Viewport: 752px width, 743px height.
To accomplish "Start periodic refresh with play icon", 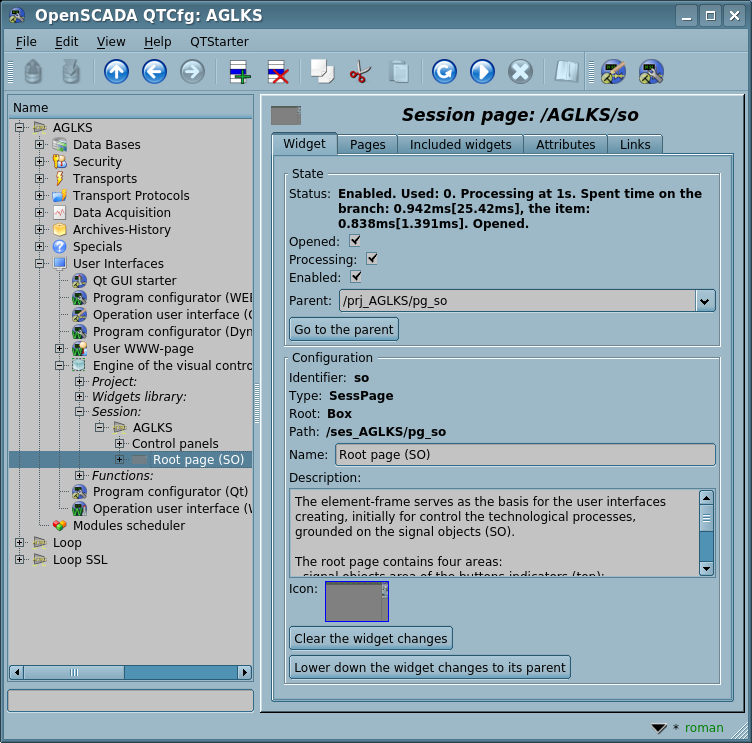I will coord(482,72).
